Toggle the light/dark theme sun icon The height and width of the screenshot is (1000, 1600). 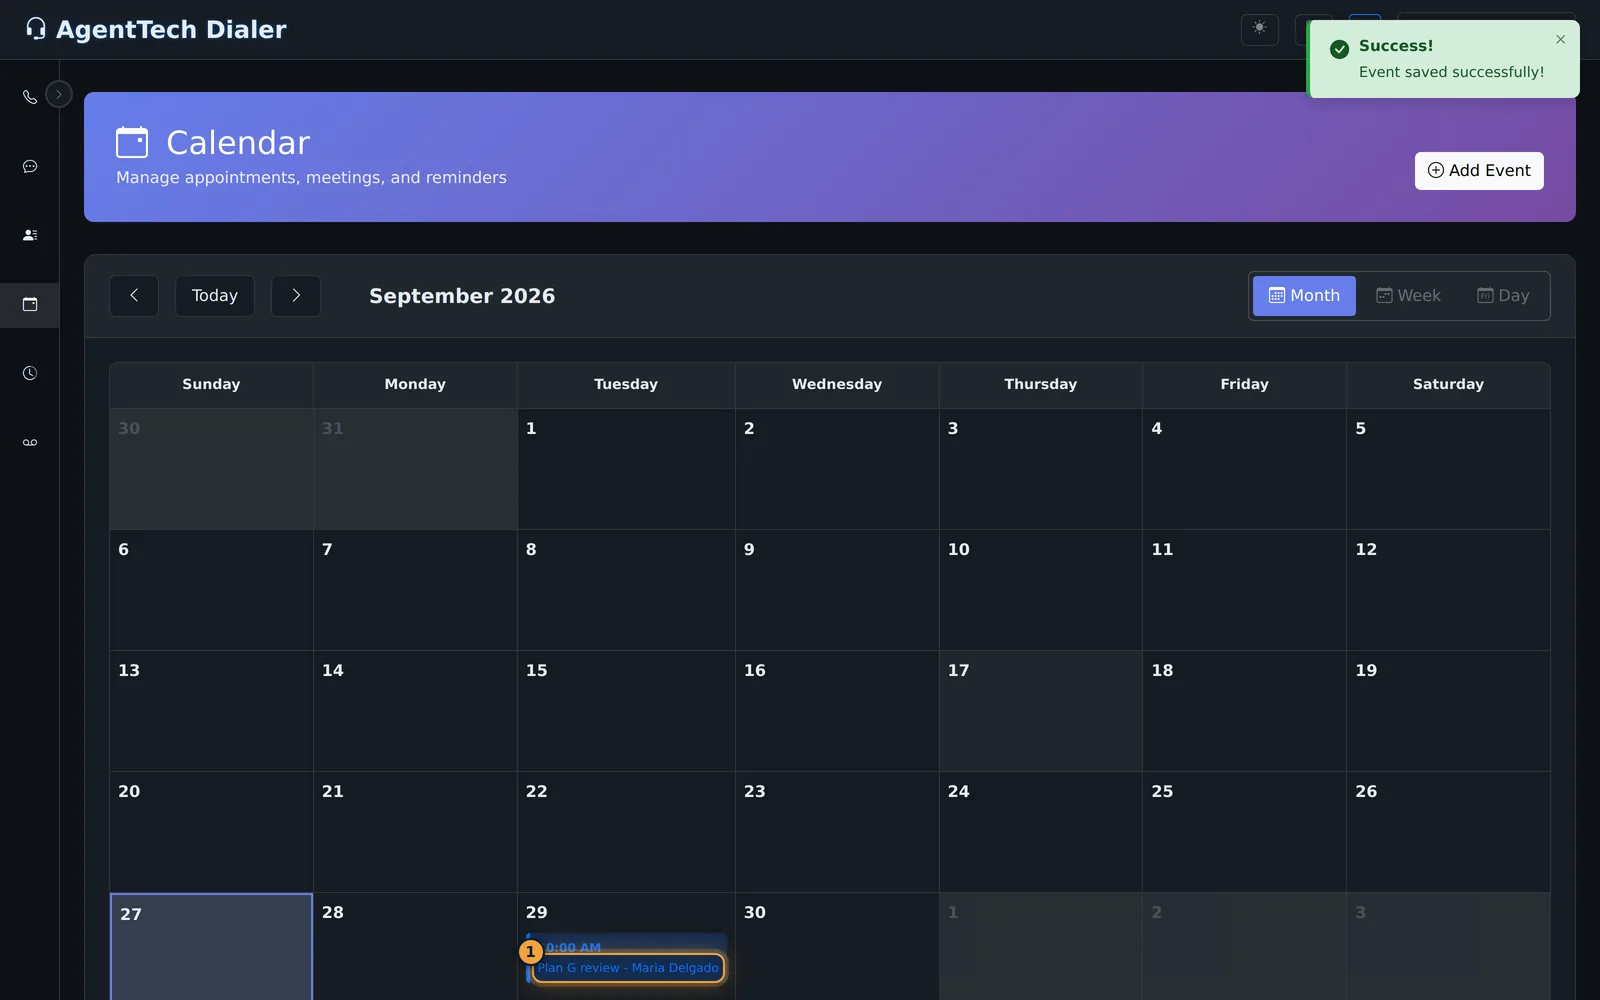(x=1260, y=29)
